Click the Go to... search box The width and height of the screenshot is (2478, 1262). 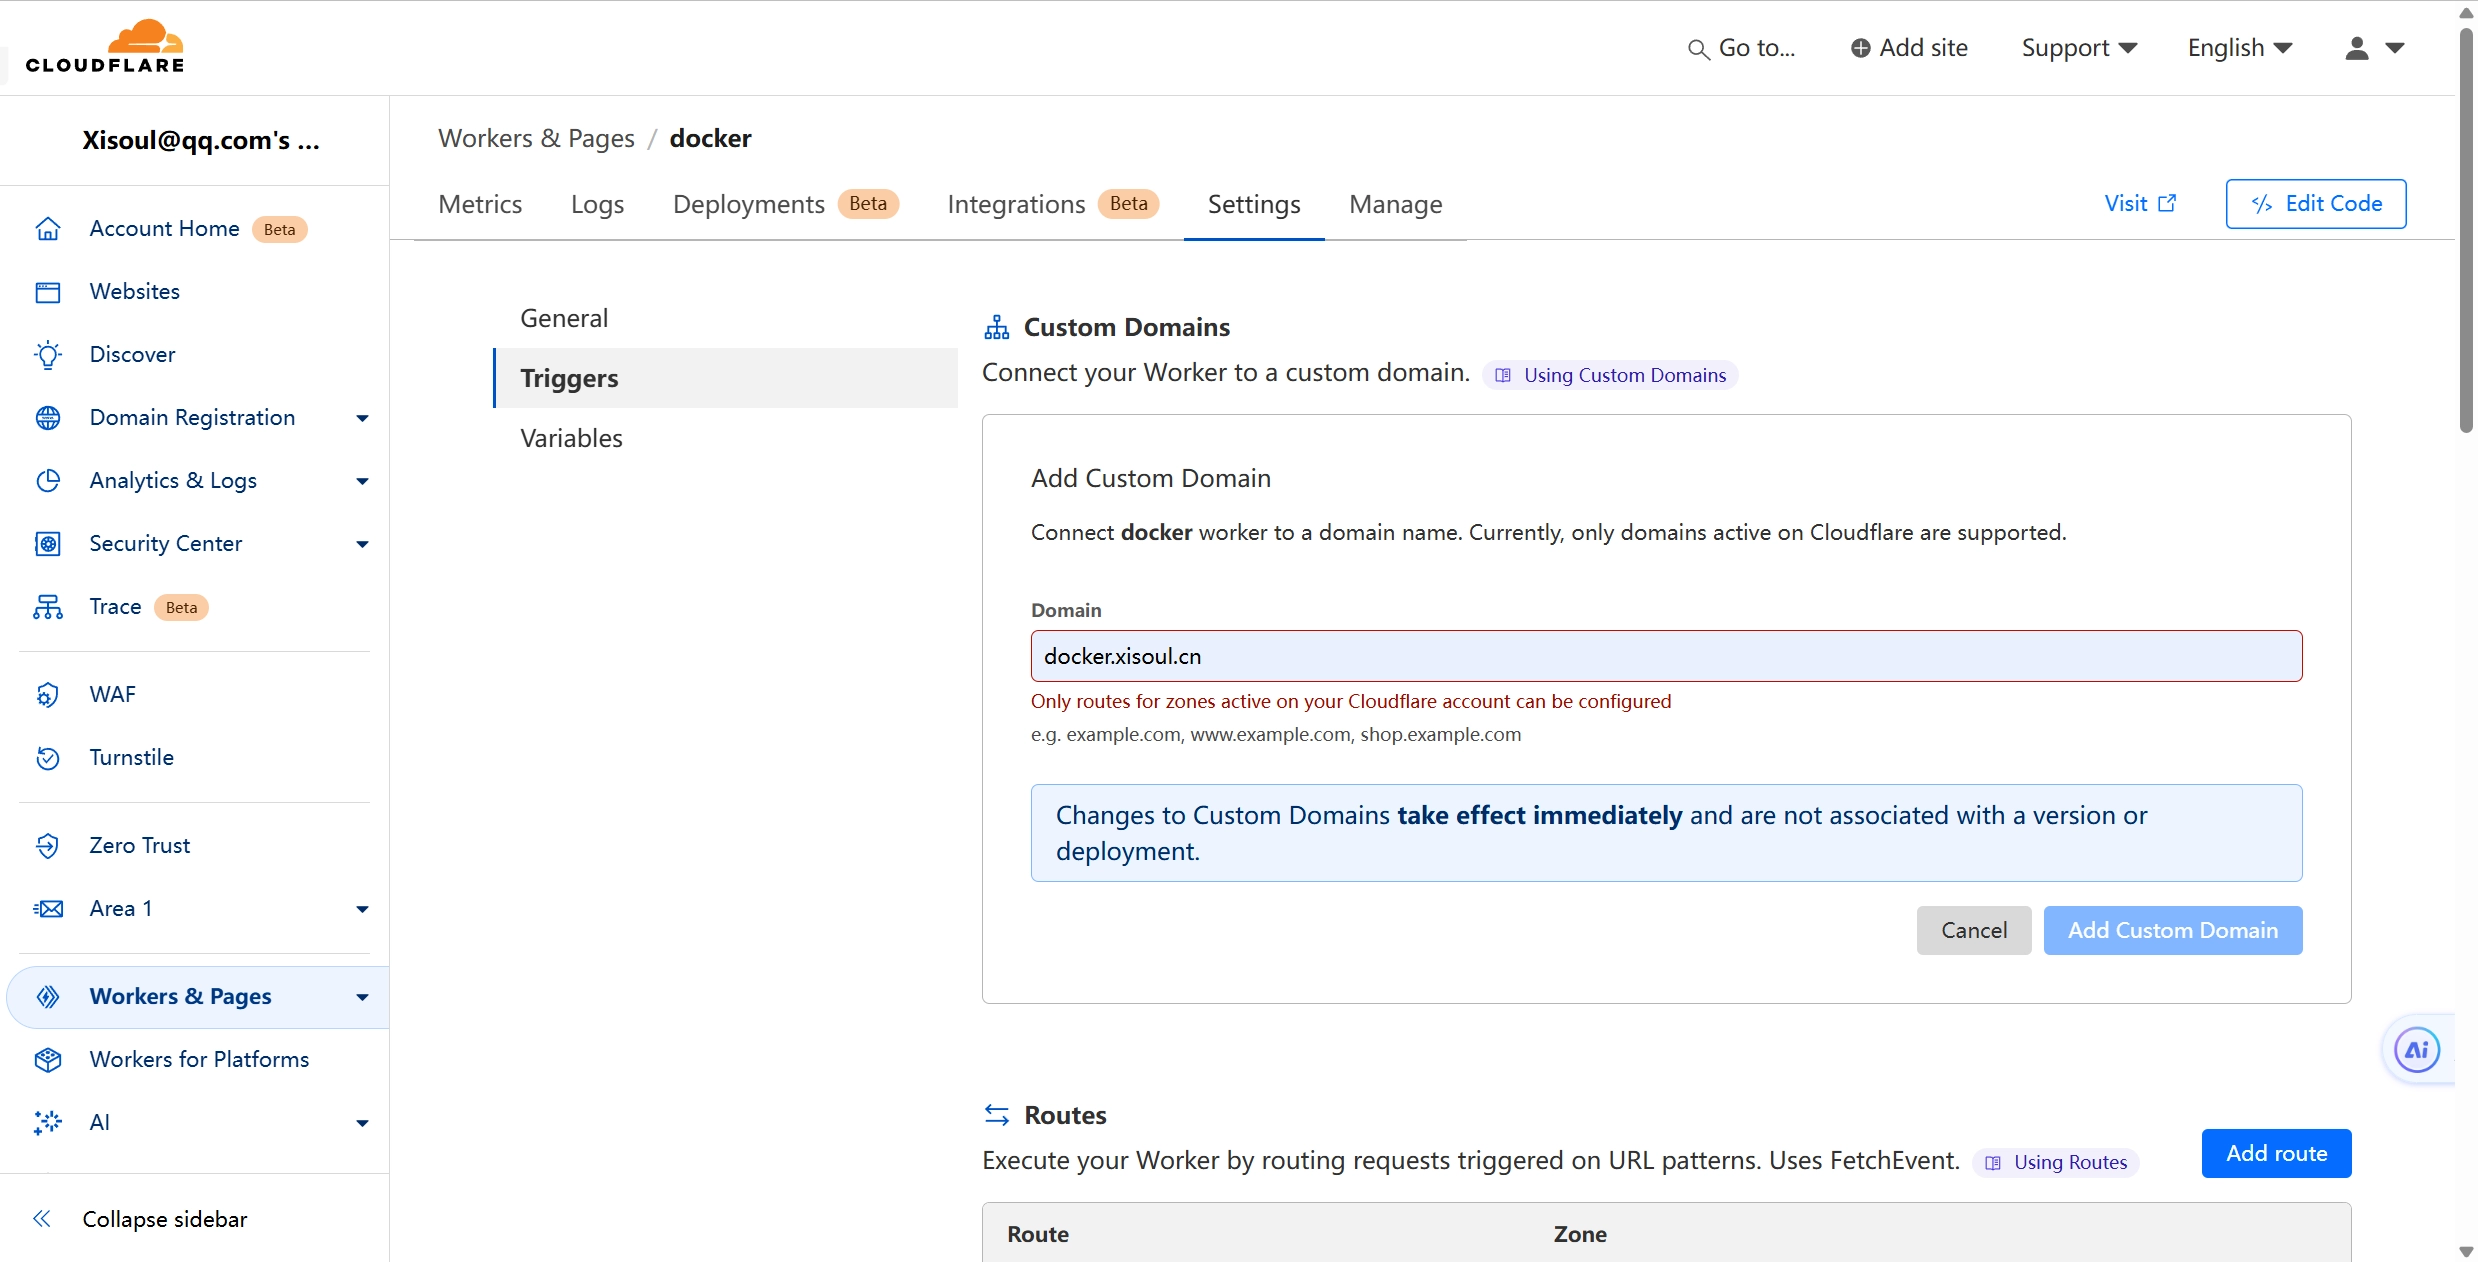(1741, 48)
